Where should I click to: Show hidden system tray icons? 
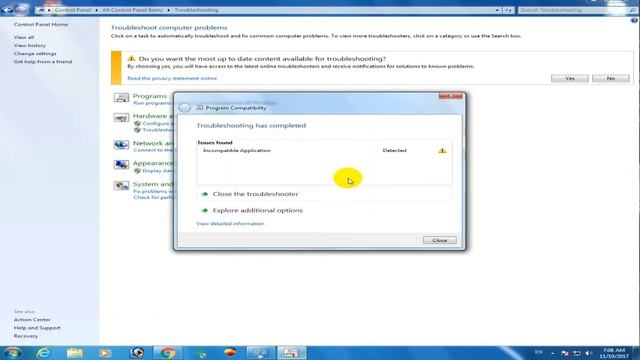click(553, 353)
